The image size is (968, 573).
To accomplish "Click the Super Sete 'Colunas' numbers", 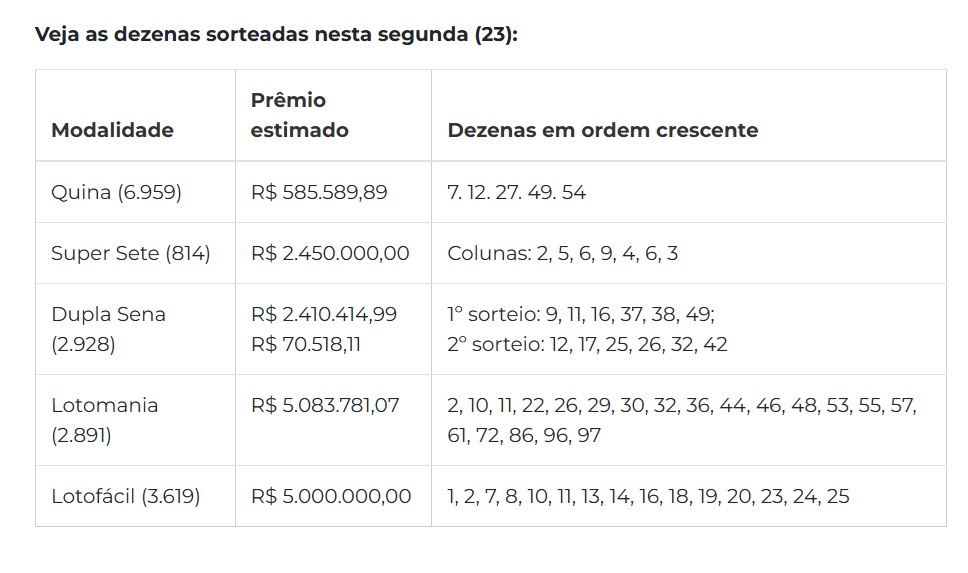I will point(562,253).
